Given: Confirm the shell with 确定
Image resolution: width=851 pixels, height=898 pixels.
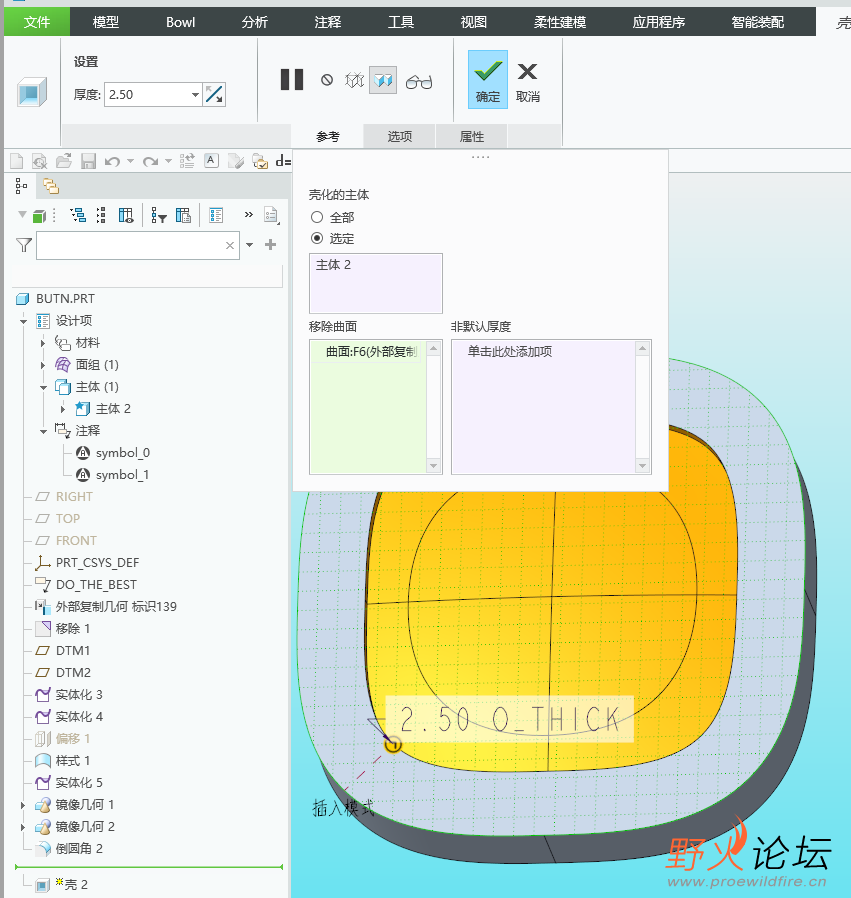Looking at the screenshot, I should tap(488, 79).
